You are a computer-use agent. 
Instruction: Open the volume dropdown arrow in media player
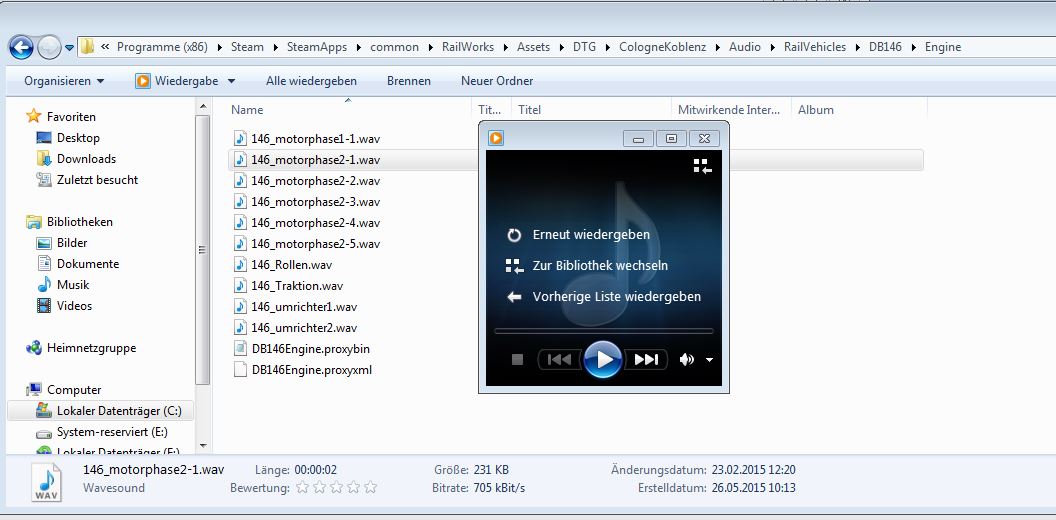pos(709,360)
